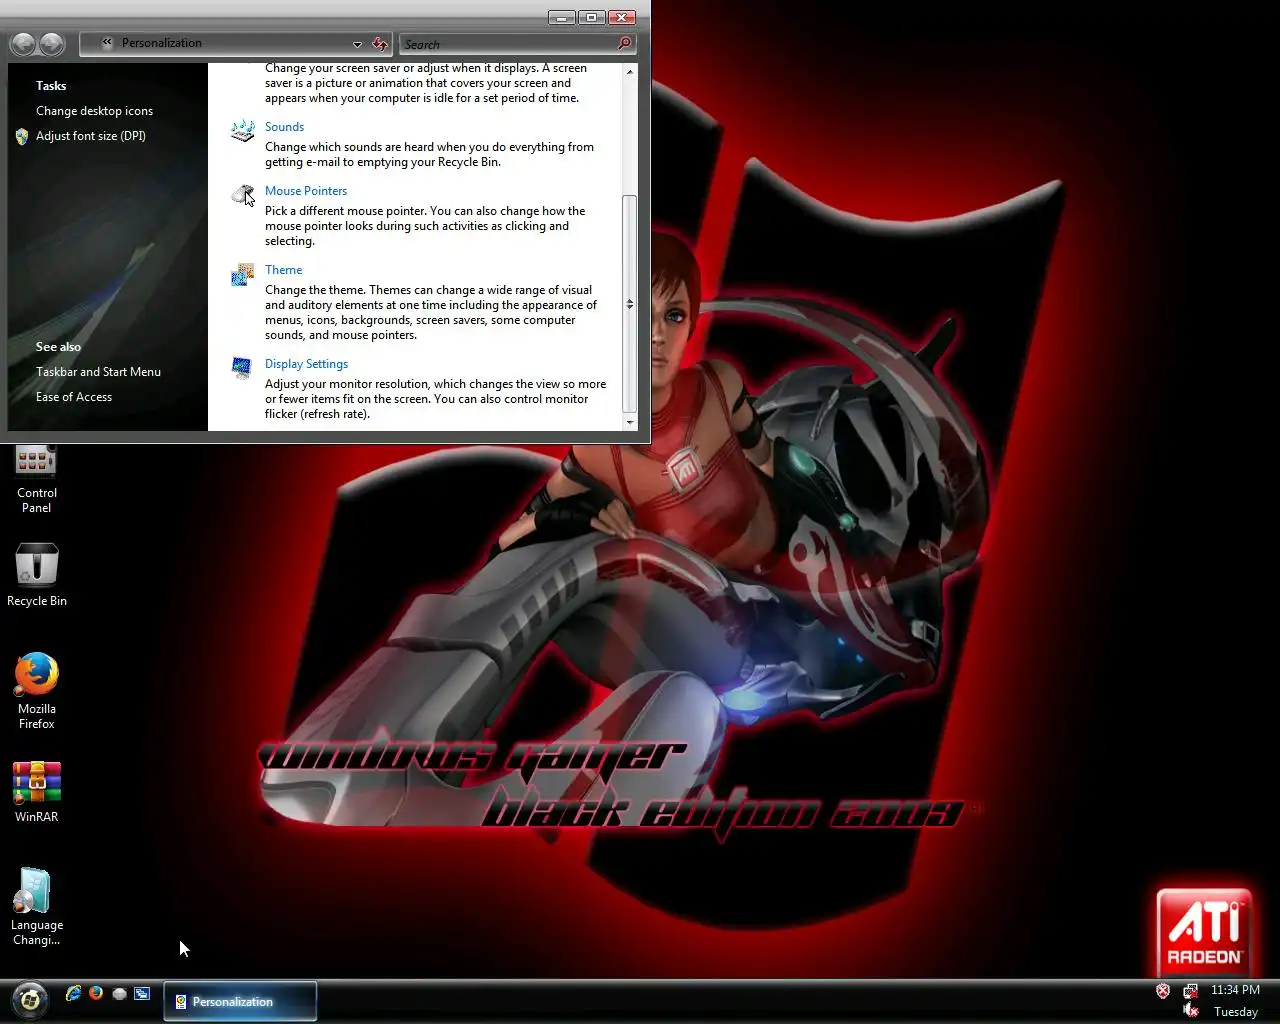Open the Control Panel desktop icon

(36, 478)
